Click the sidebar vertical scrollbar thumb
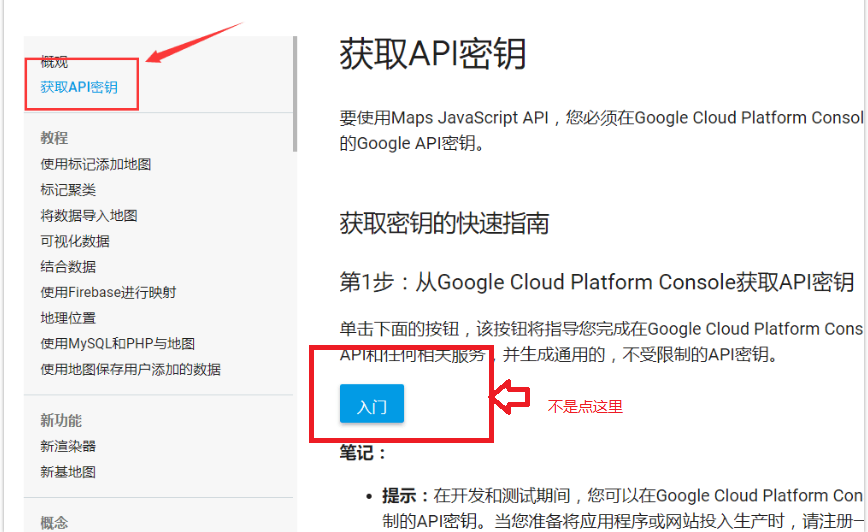Image resolution: width=868 pixels, height=532 pixels. [x=295, y=94]
